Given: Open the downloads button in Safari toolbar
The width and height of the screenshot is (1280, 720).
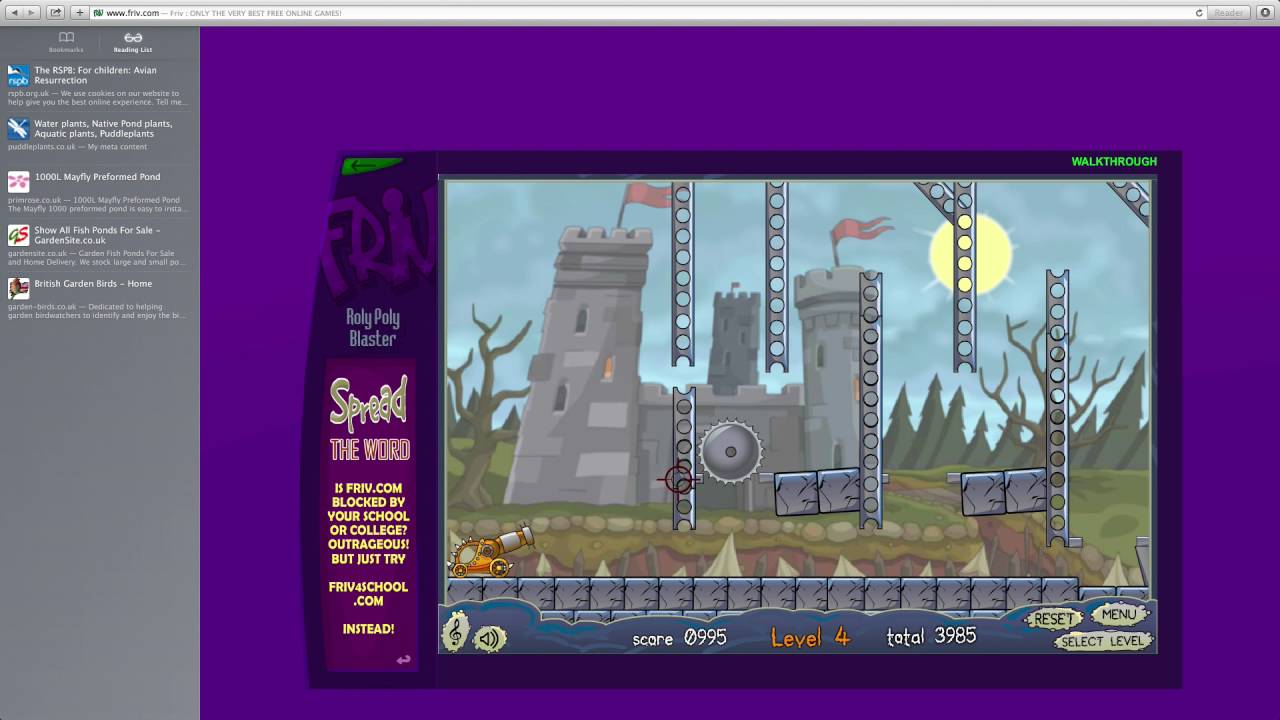Looking at the screenshot, I should coord(1265,13).
